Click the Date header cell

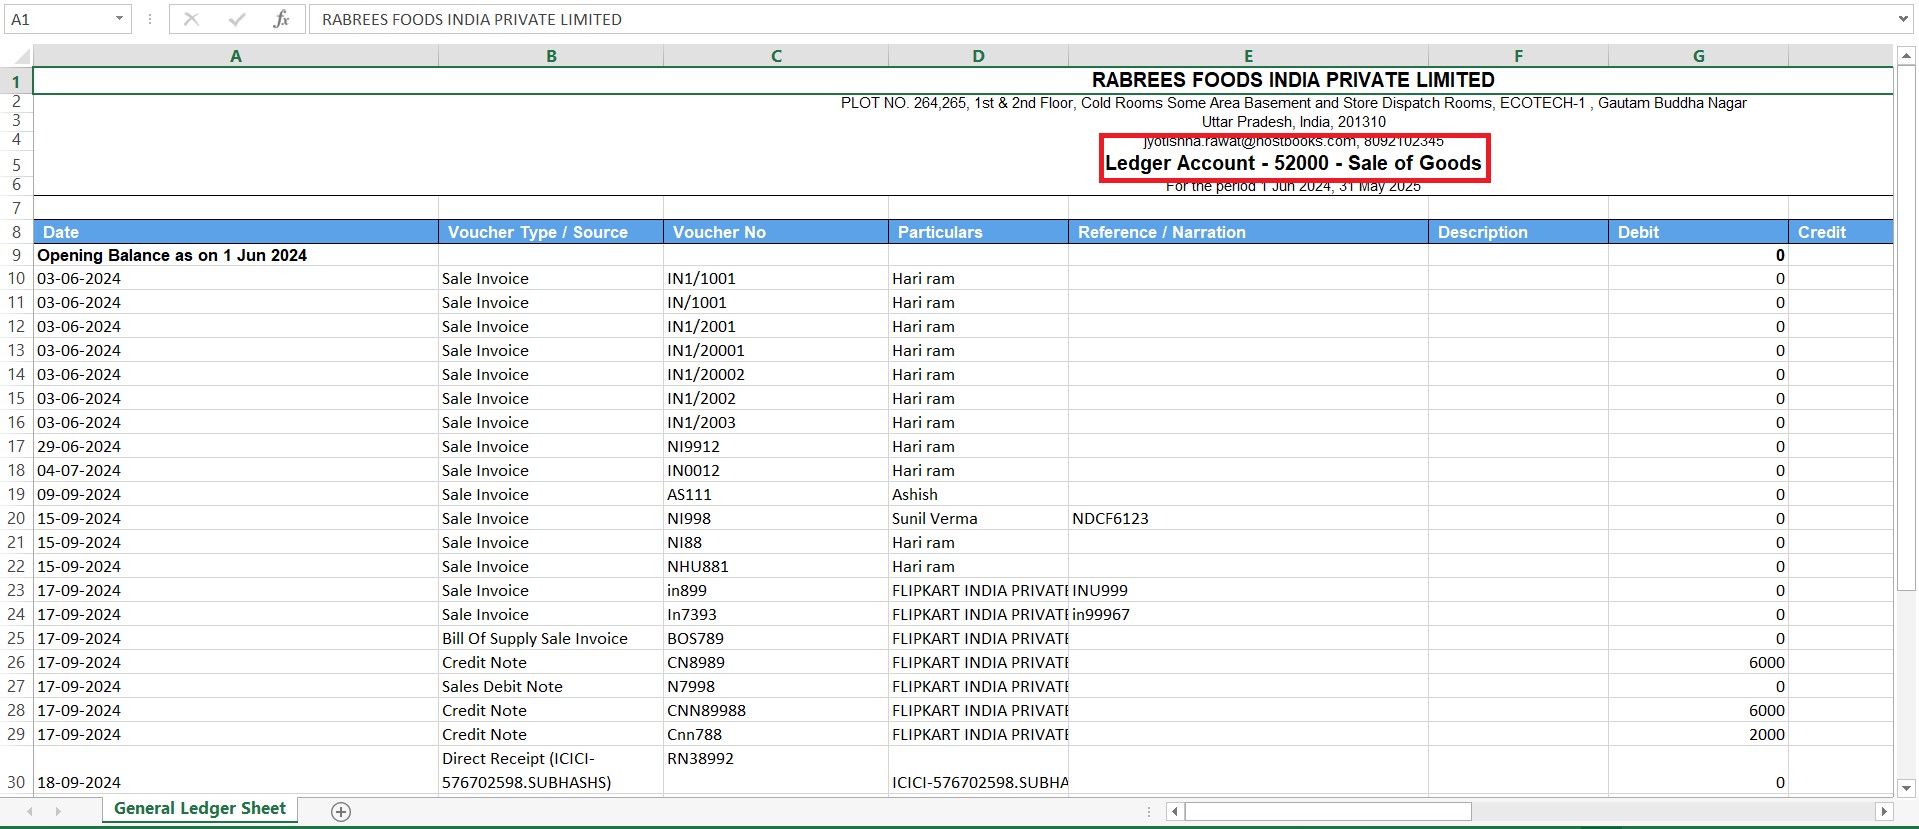point(236,232)
